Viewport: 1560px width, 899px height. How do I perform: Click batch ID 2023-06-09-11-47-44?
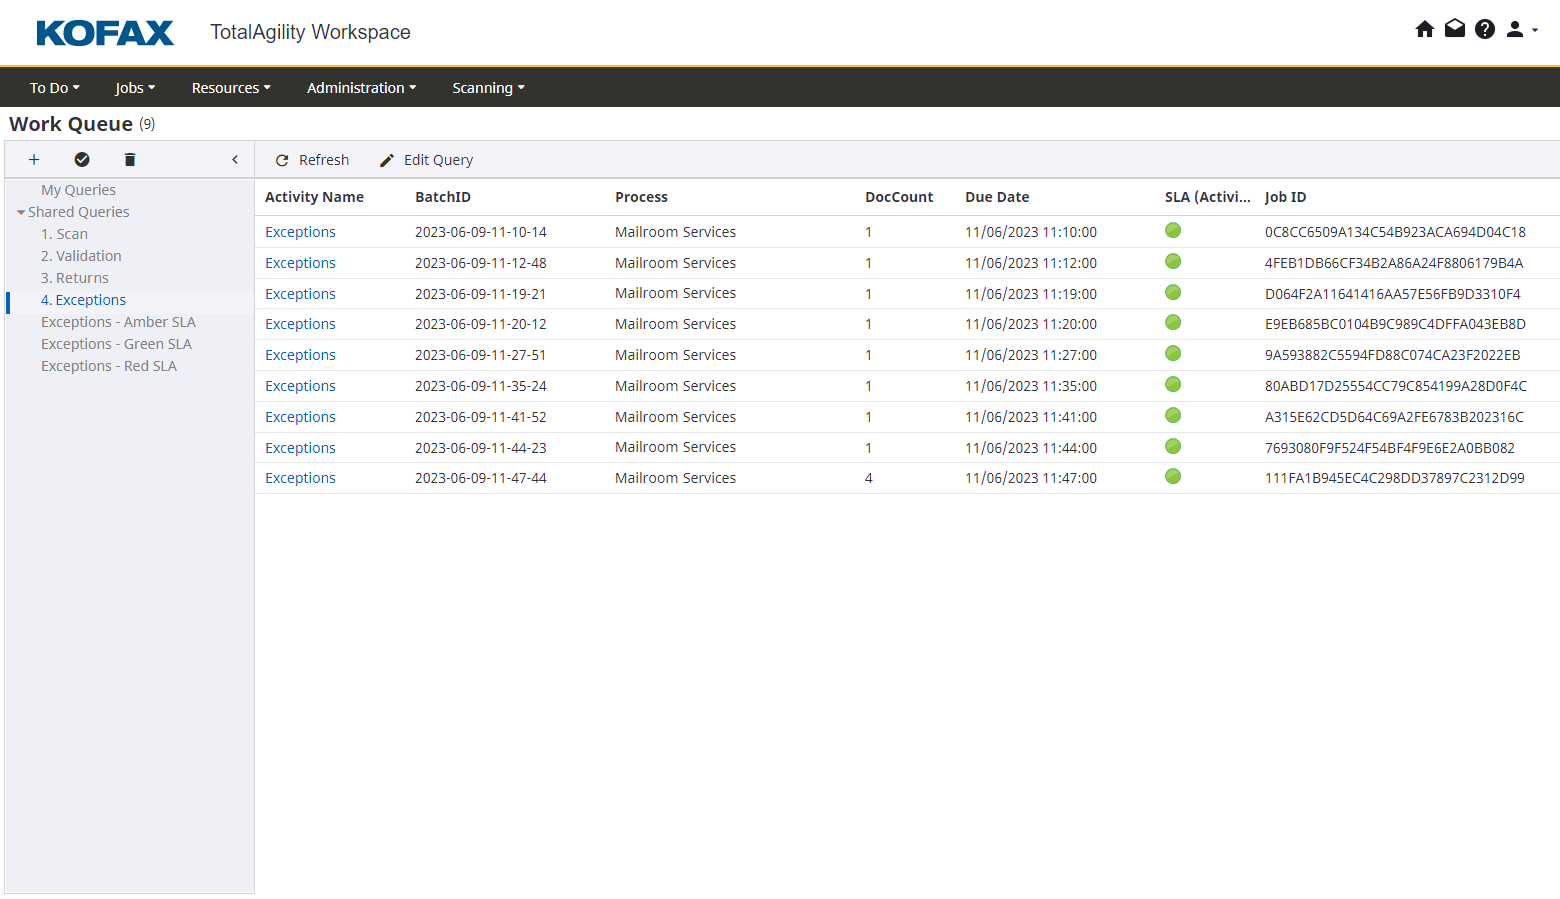(x=481, y=478)
